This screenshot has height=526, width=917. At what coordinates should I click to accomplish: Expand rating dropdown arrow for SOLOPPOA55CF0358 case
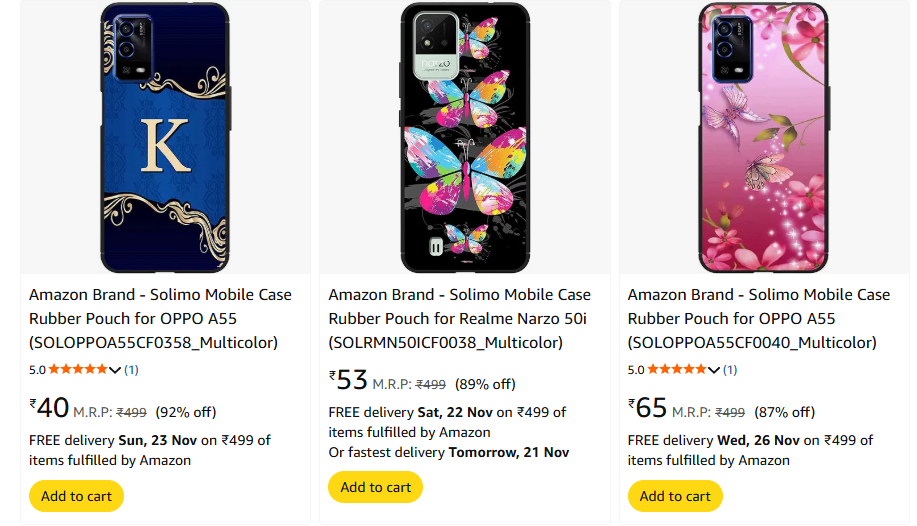coord(115,370)
